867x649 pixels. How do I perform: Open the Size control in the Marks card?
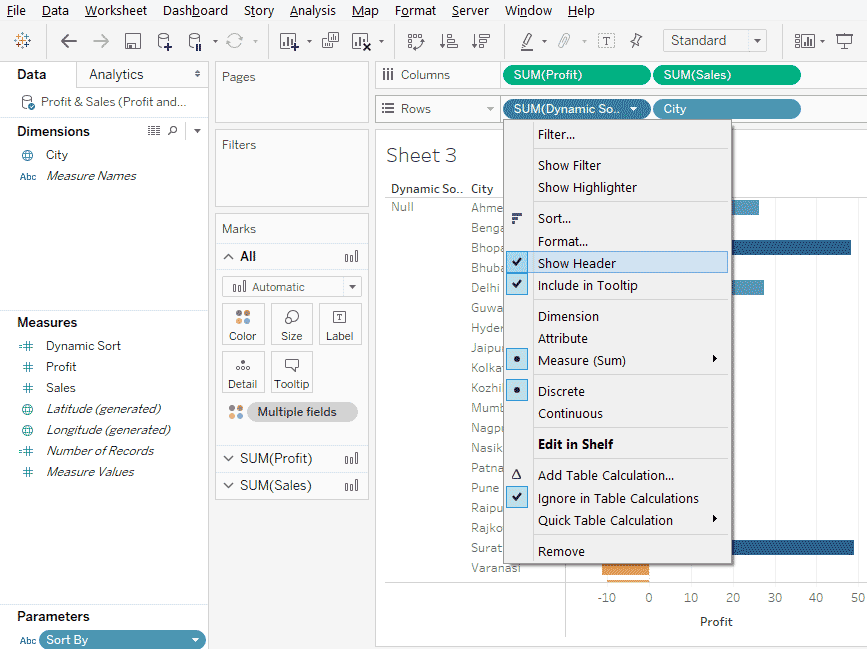tap(291, 323)
